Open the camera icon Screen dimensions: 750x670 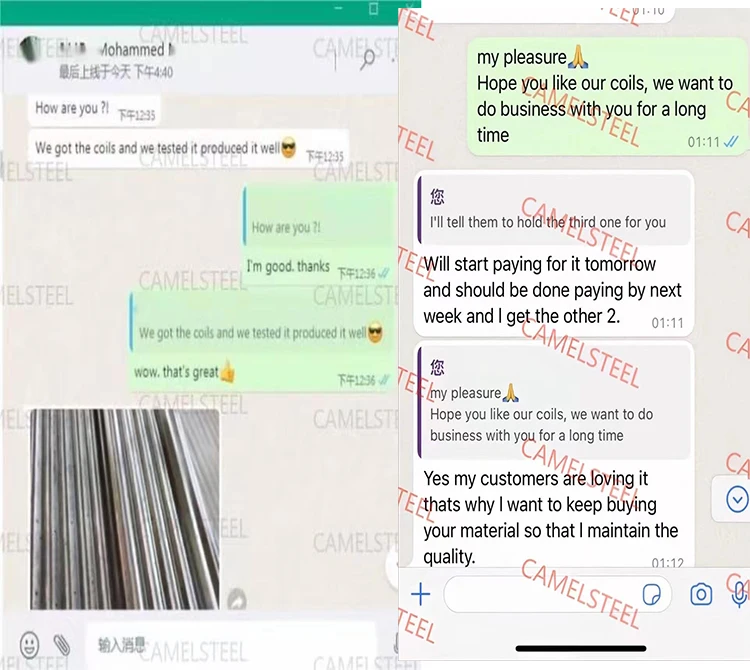click(x=701, y=594)
